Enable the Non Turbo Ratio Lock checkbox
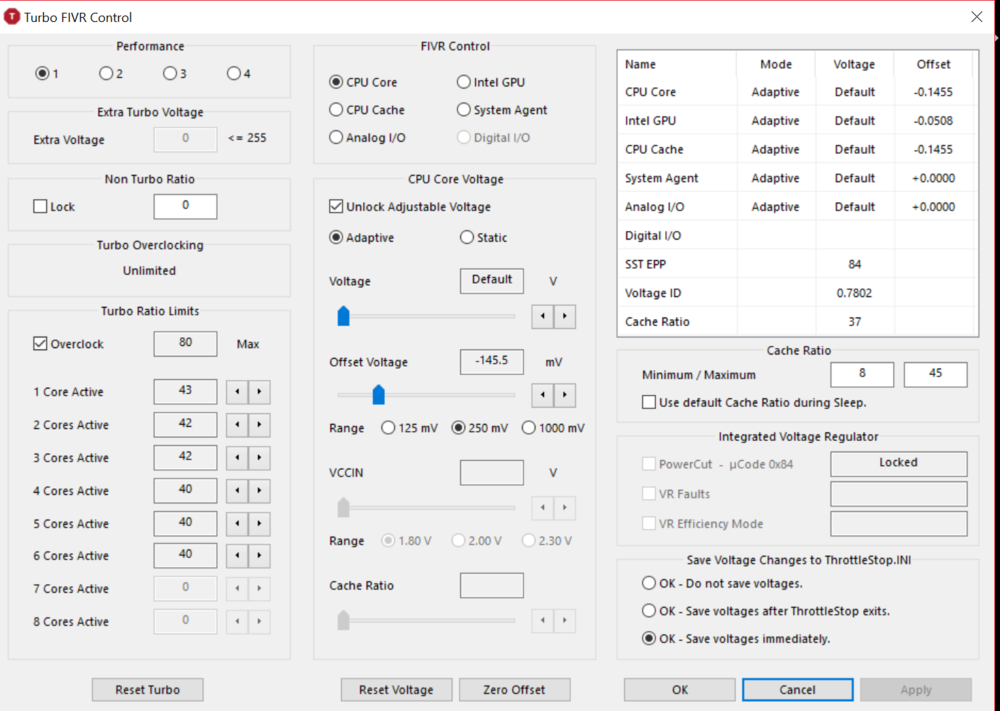The image size is (1000, 711). point(41,207)
